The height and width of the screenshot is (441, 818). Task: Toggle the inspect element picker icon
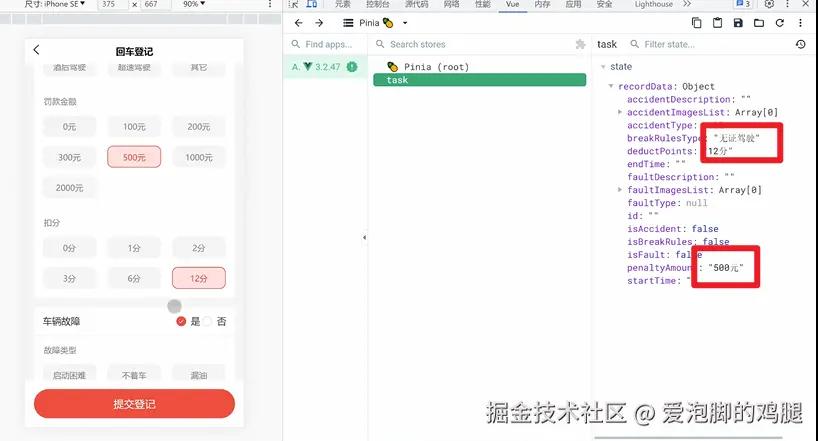(294, 4)
